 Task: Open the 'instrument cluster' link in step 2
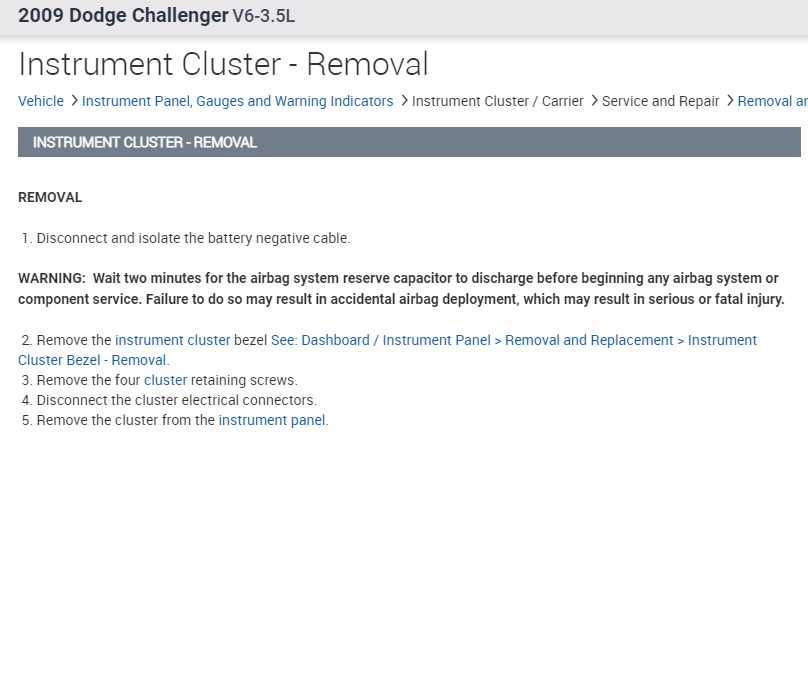coord(173,340)
